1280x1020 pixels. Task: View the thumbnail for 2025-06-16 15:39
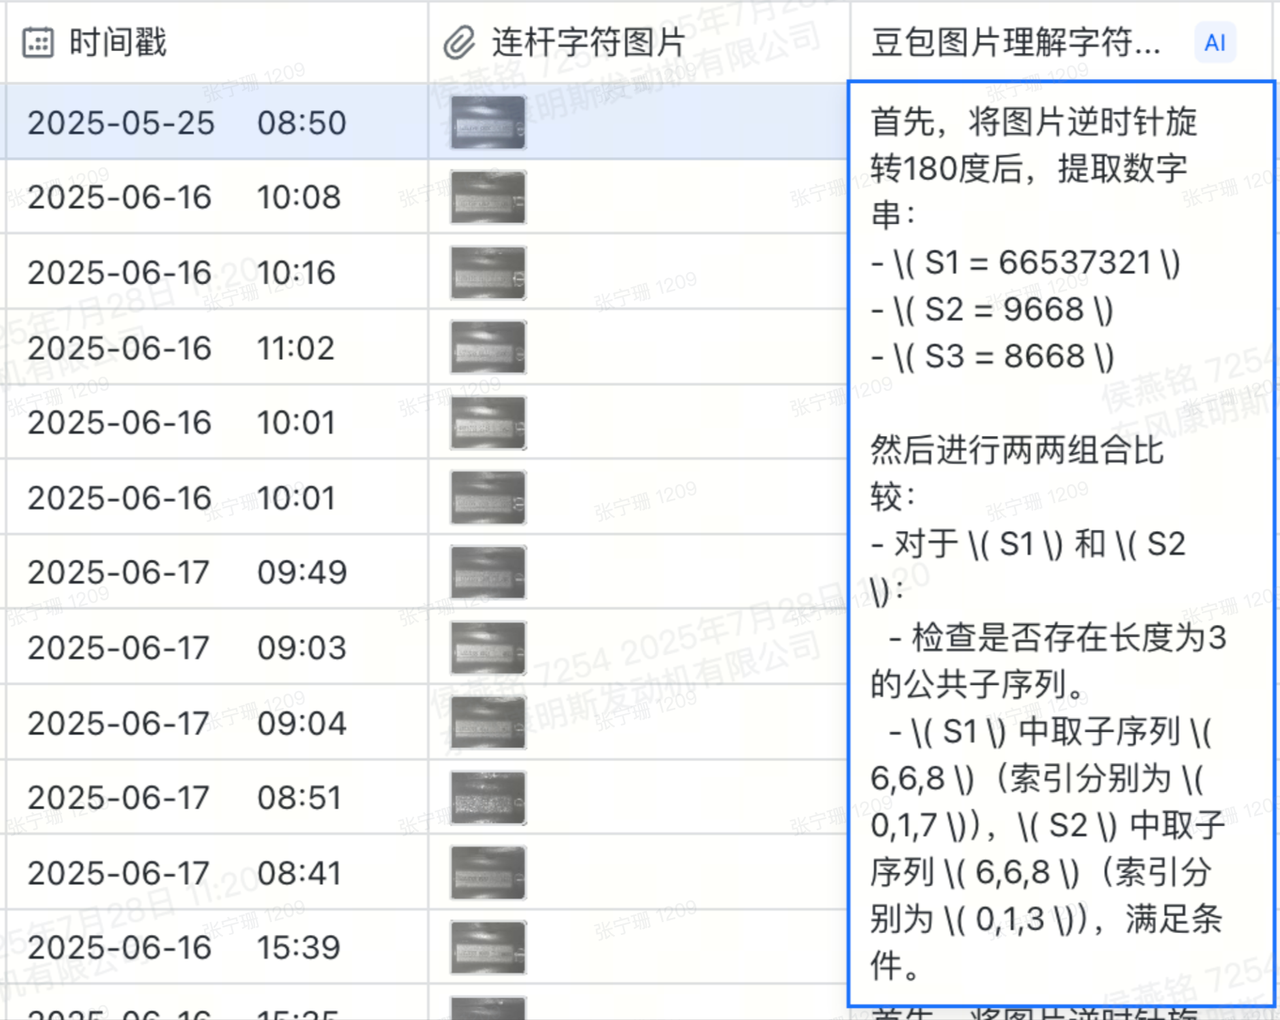point(488,948)
